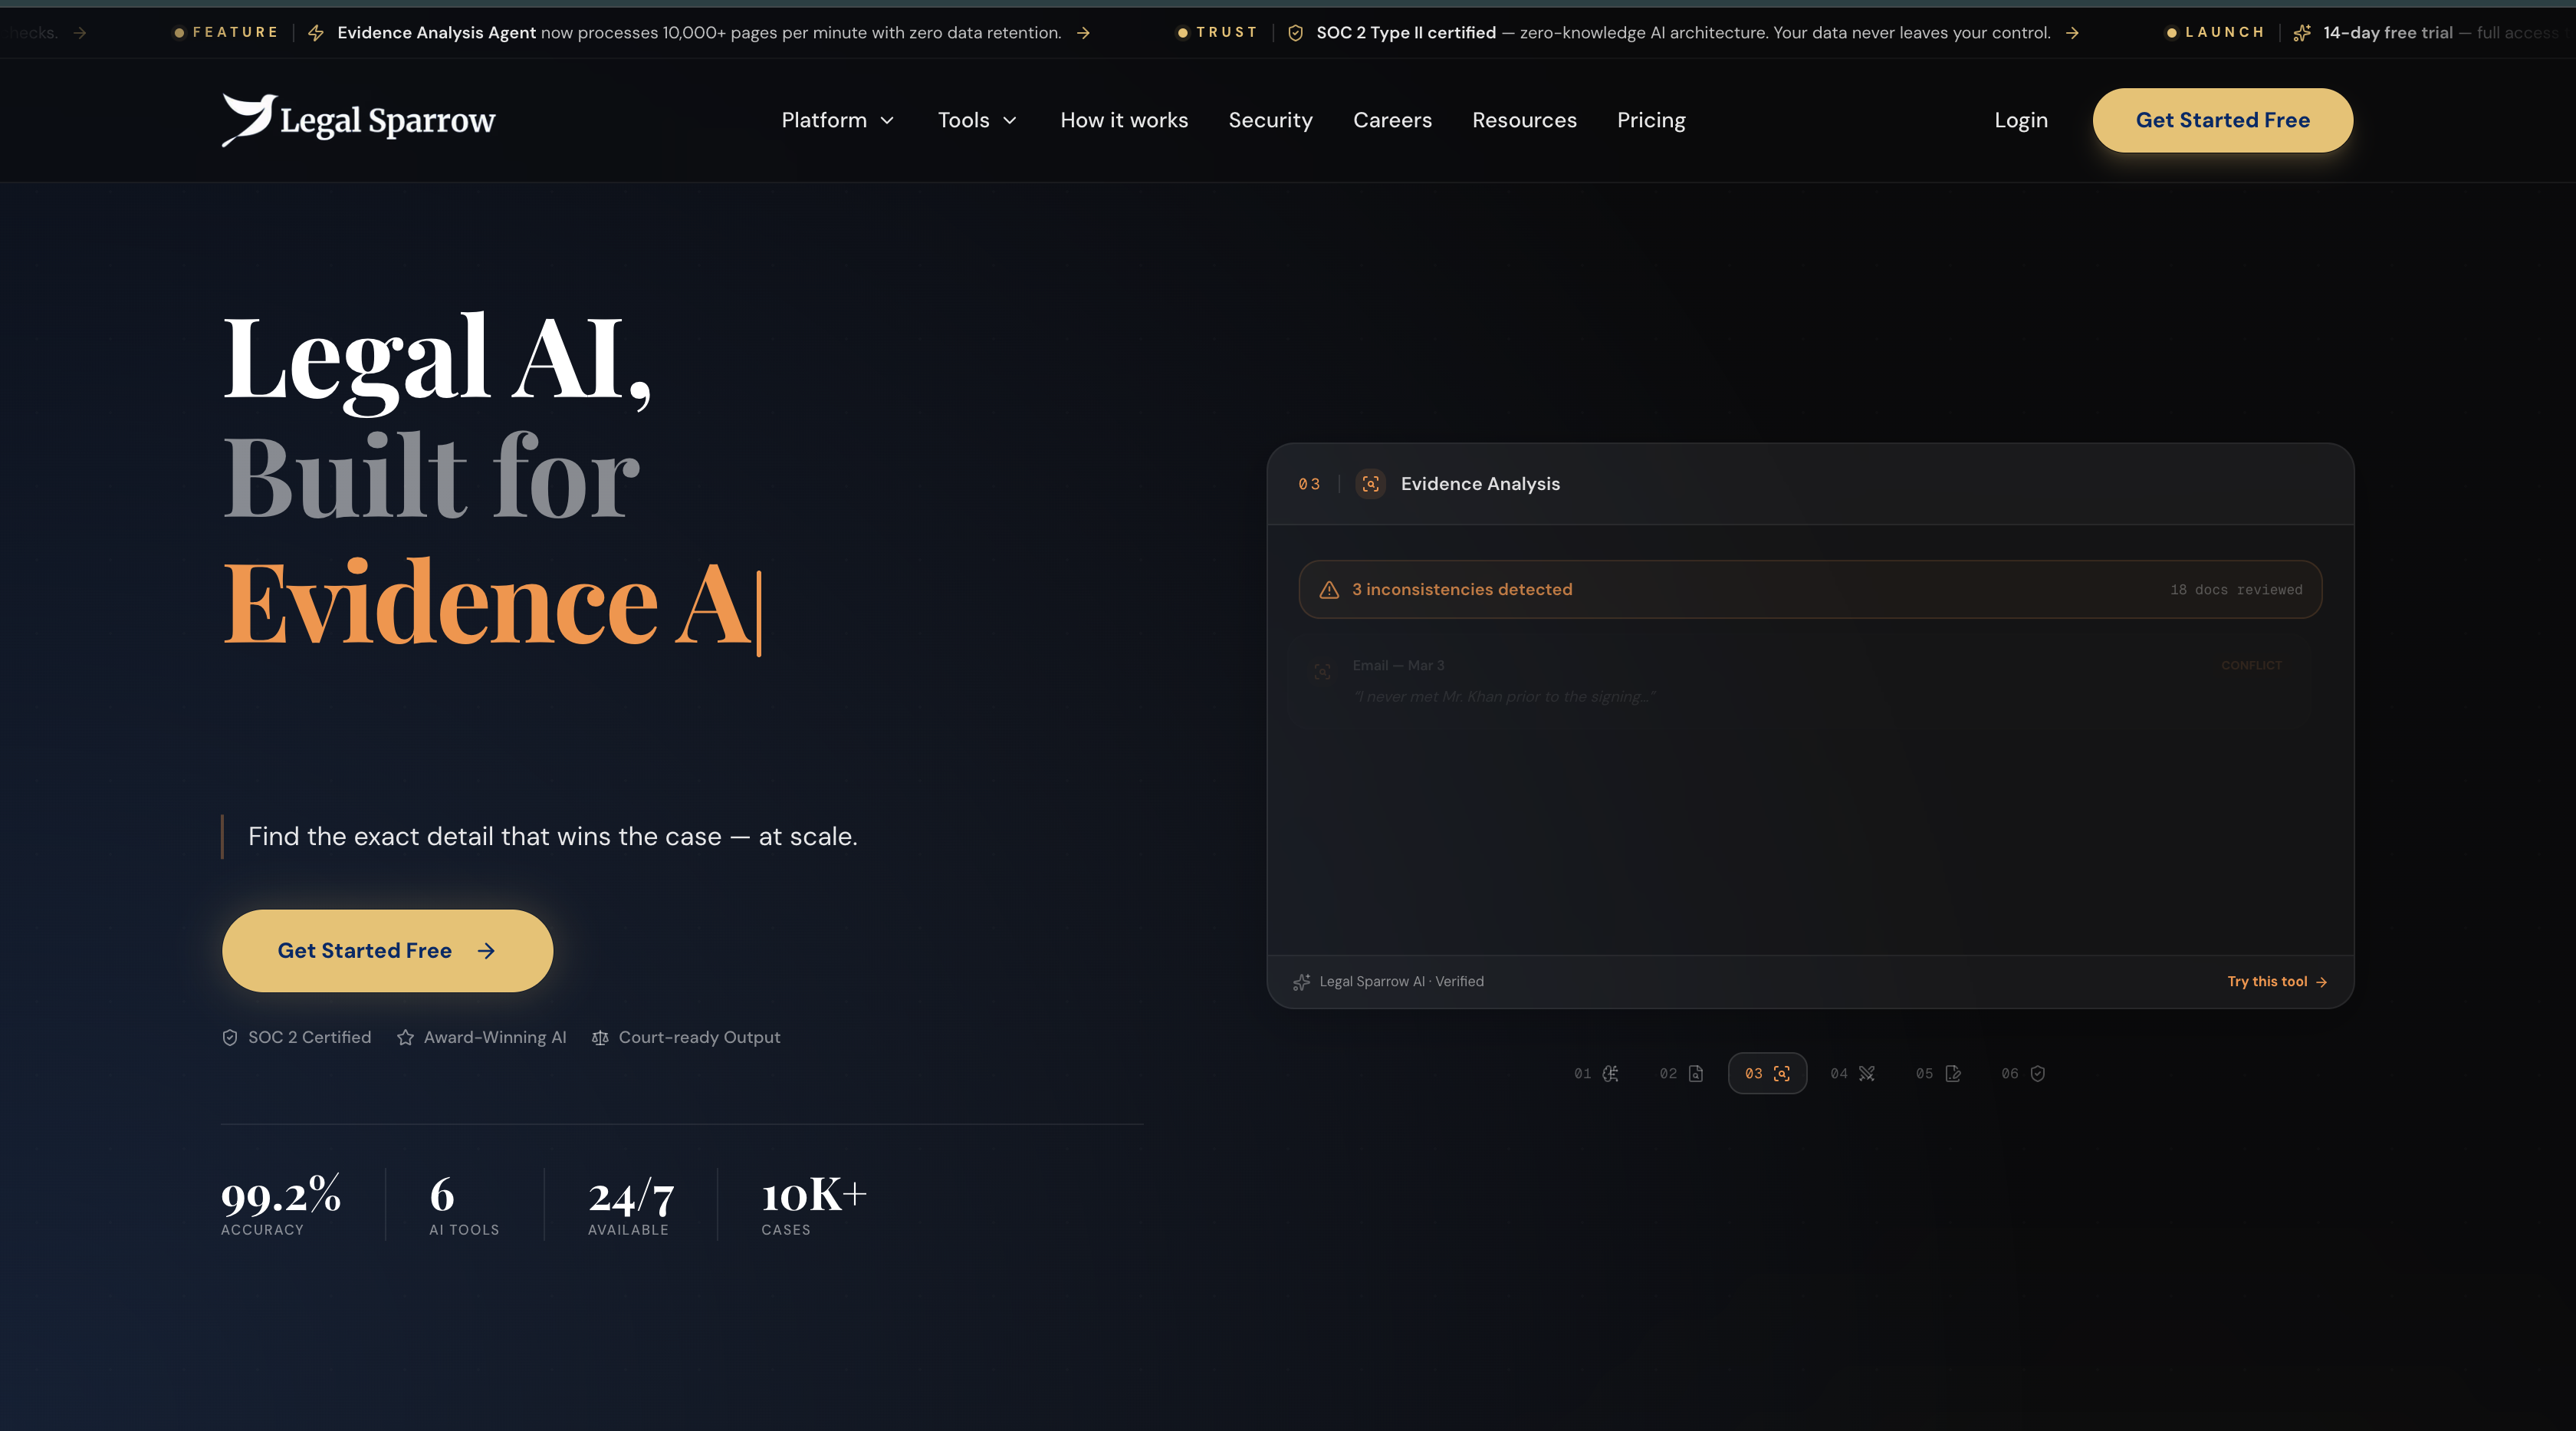
Task: Click the sparkle icon beside Legal Sparrow AI · Verified
Action: [1301, 982]
